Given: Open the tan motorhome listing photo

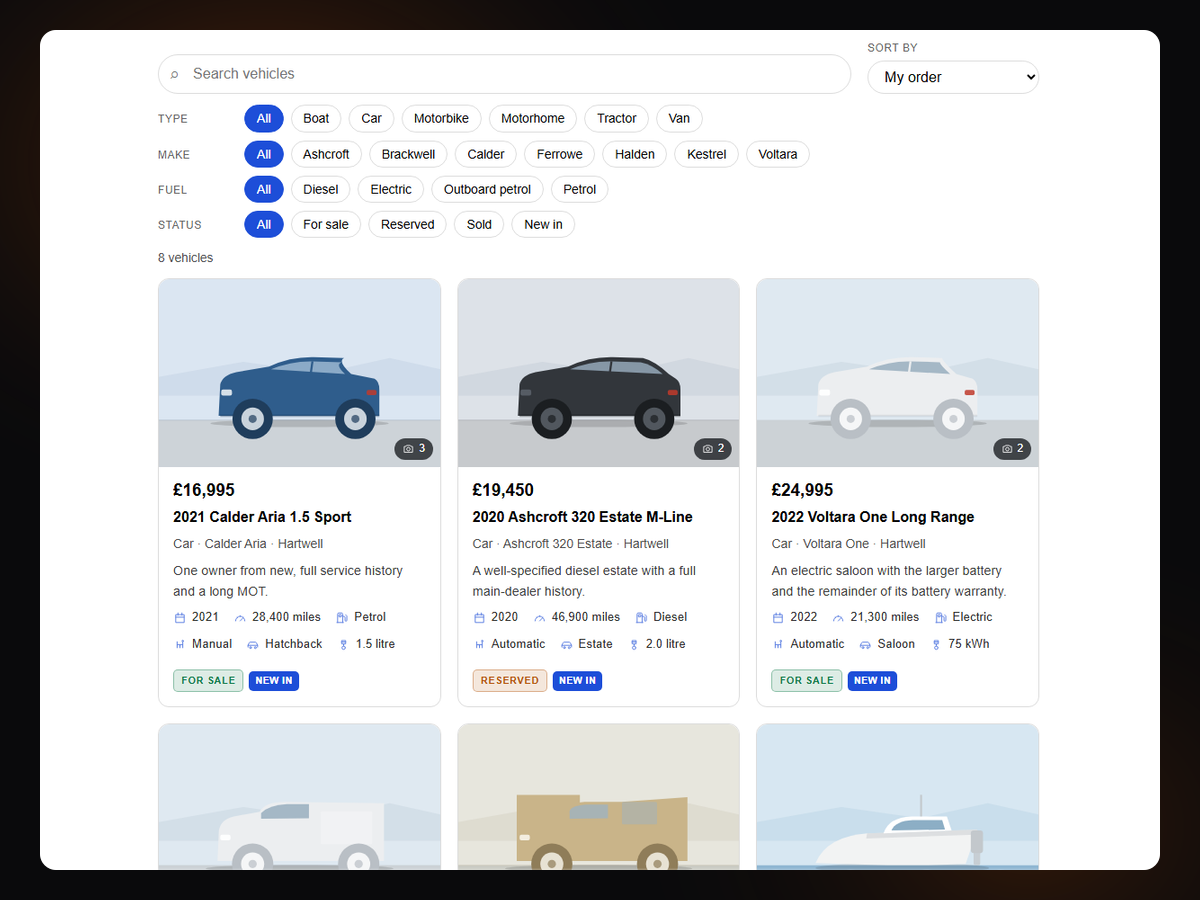Looking at the screenshot, I should [598, 797].
